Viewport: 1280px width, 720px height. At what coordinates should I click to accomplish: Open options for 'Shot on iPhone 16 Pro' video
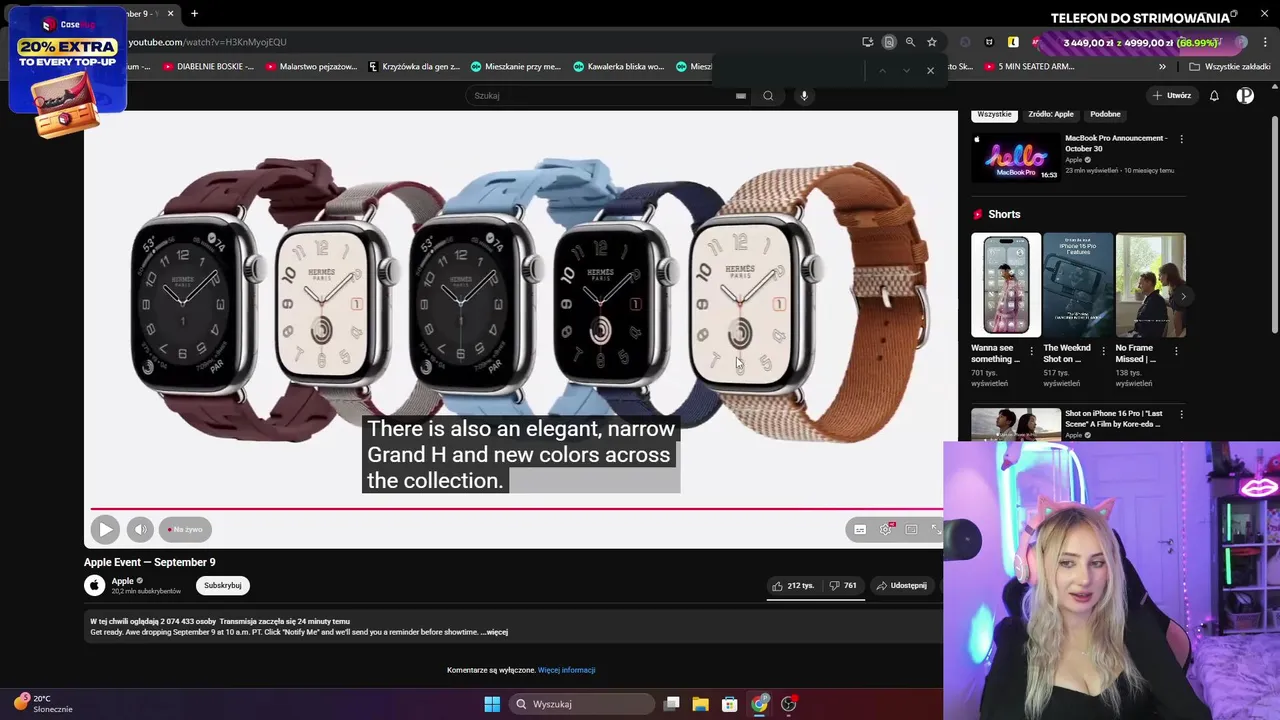click(x=1181, y=414)
